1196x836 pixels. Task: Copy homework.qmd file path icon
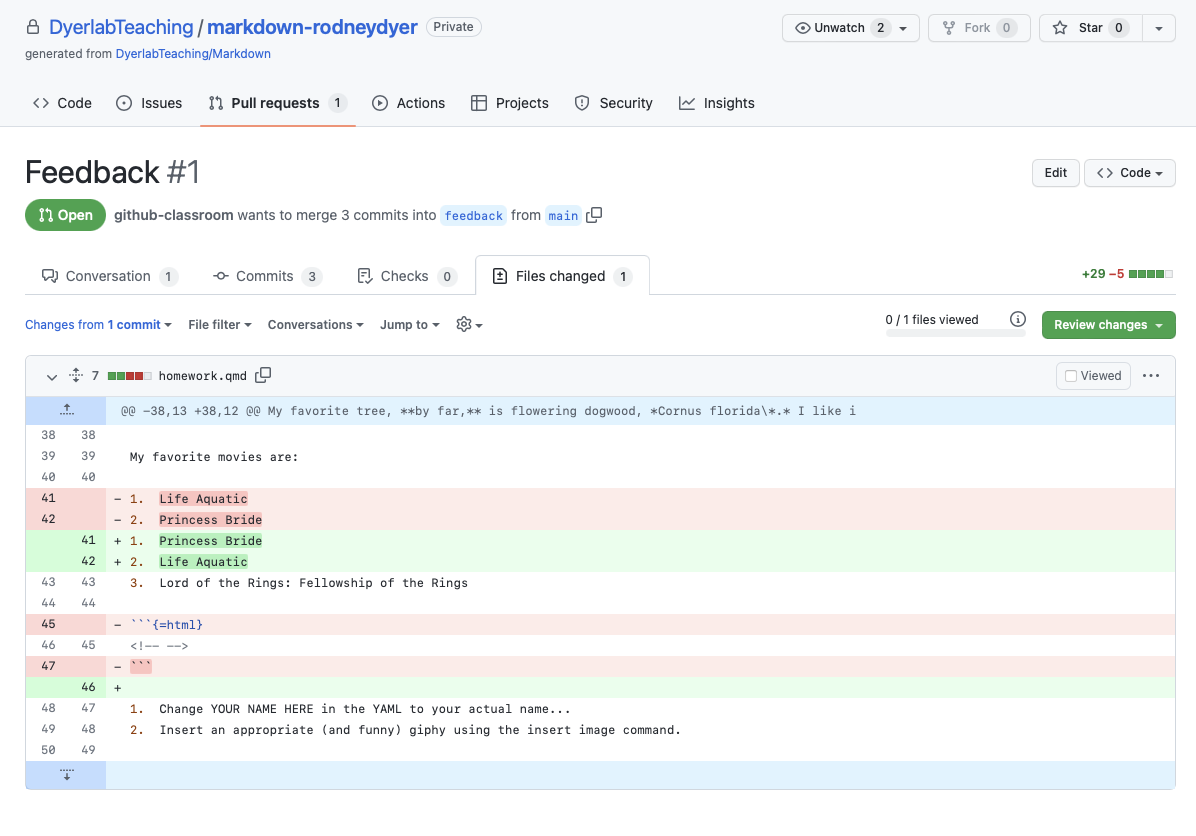coord(263,376)
